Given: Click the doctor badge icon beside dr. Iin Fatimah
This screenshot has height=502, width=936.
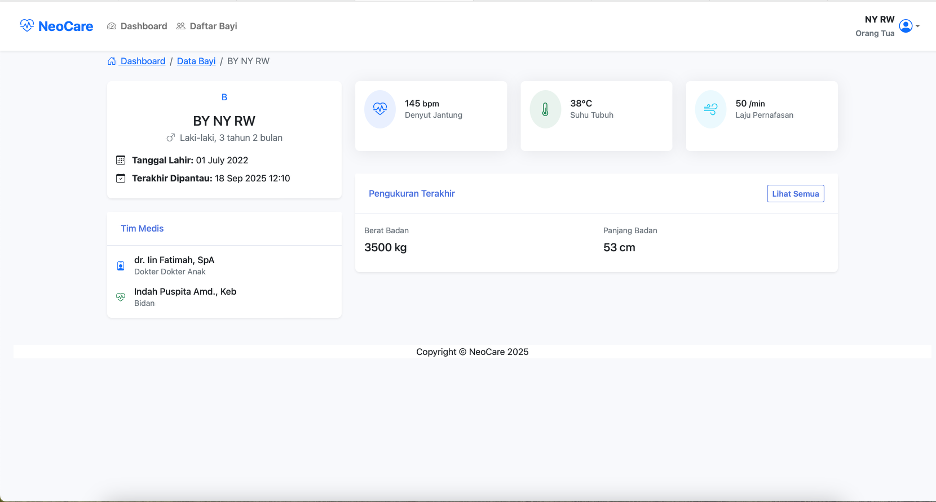Looking at the screenshot, I should pos(121,266).
